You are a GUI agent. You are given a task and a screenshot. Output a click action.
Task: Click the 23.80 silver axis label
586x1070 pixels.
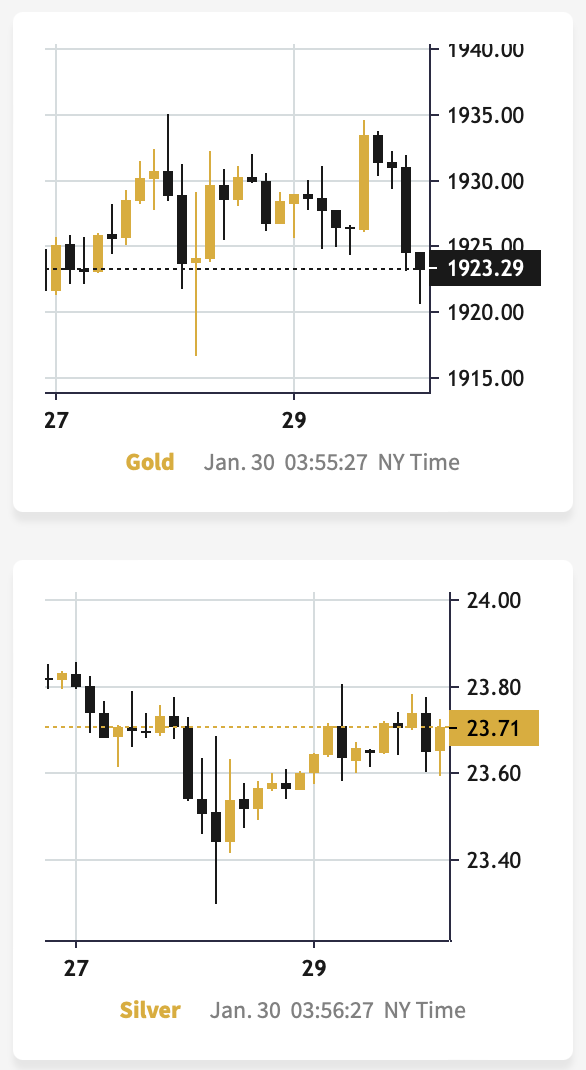494,686
